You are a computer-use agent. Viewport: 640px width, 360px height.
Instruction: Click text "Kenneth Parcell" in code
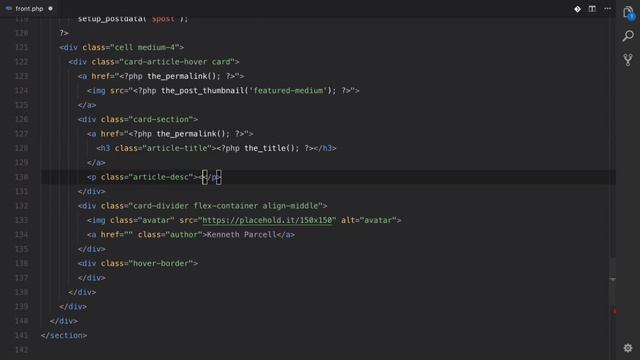click(242, 234)
